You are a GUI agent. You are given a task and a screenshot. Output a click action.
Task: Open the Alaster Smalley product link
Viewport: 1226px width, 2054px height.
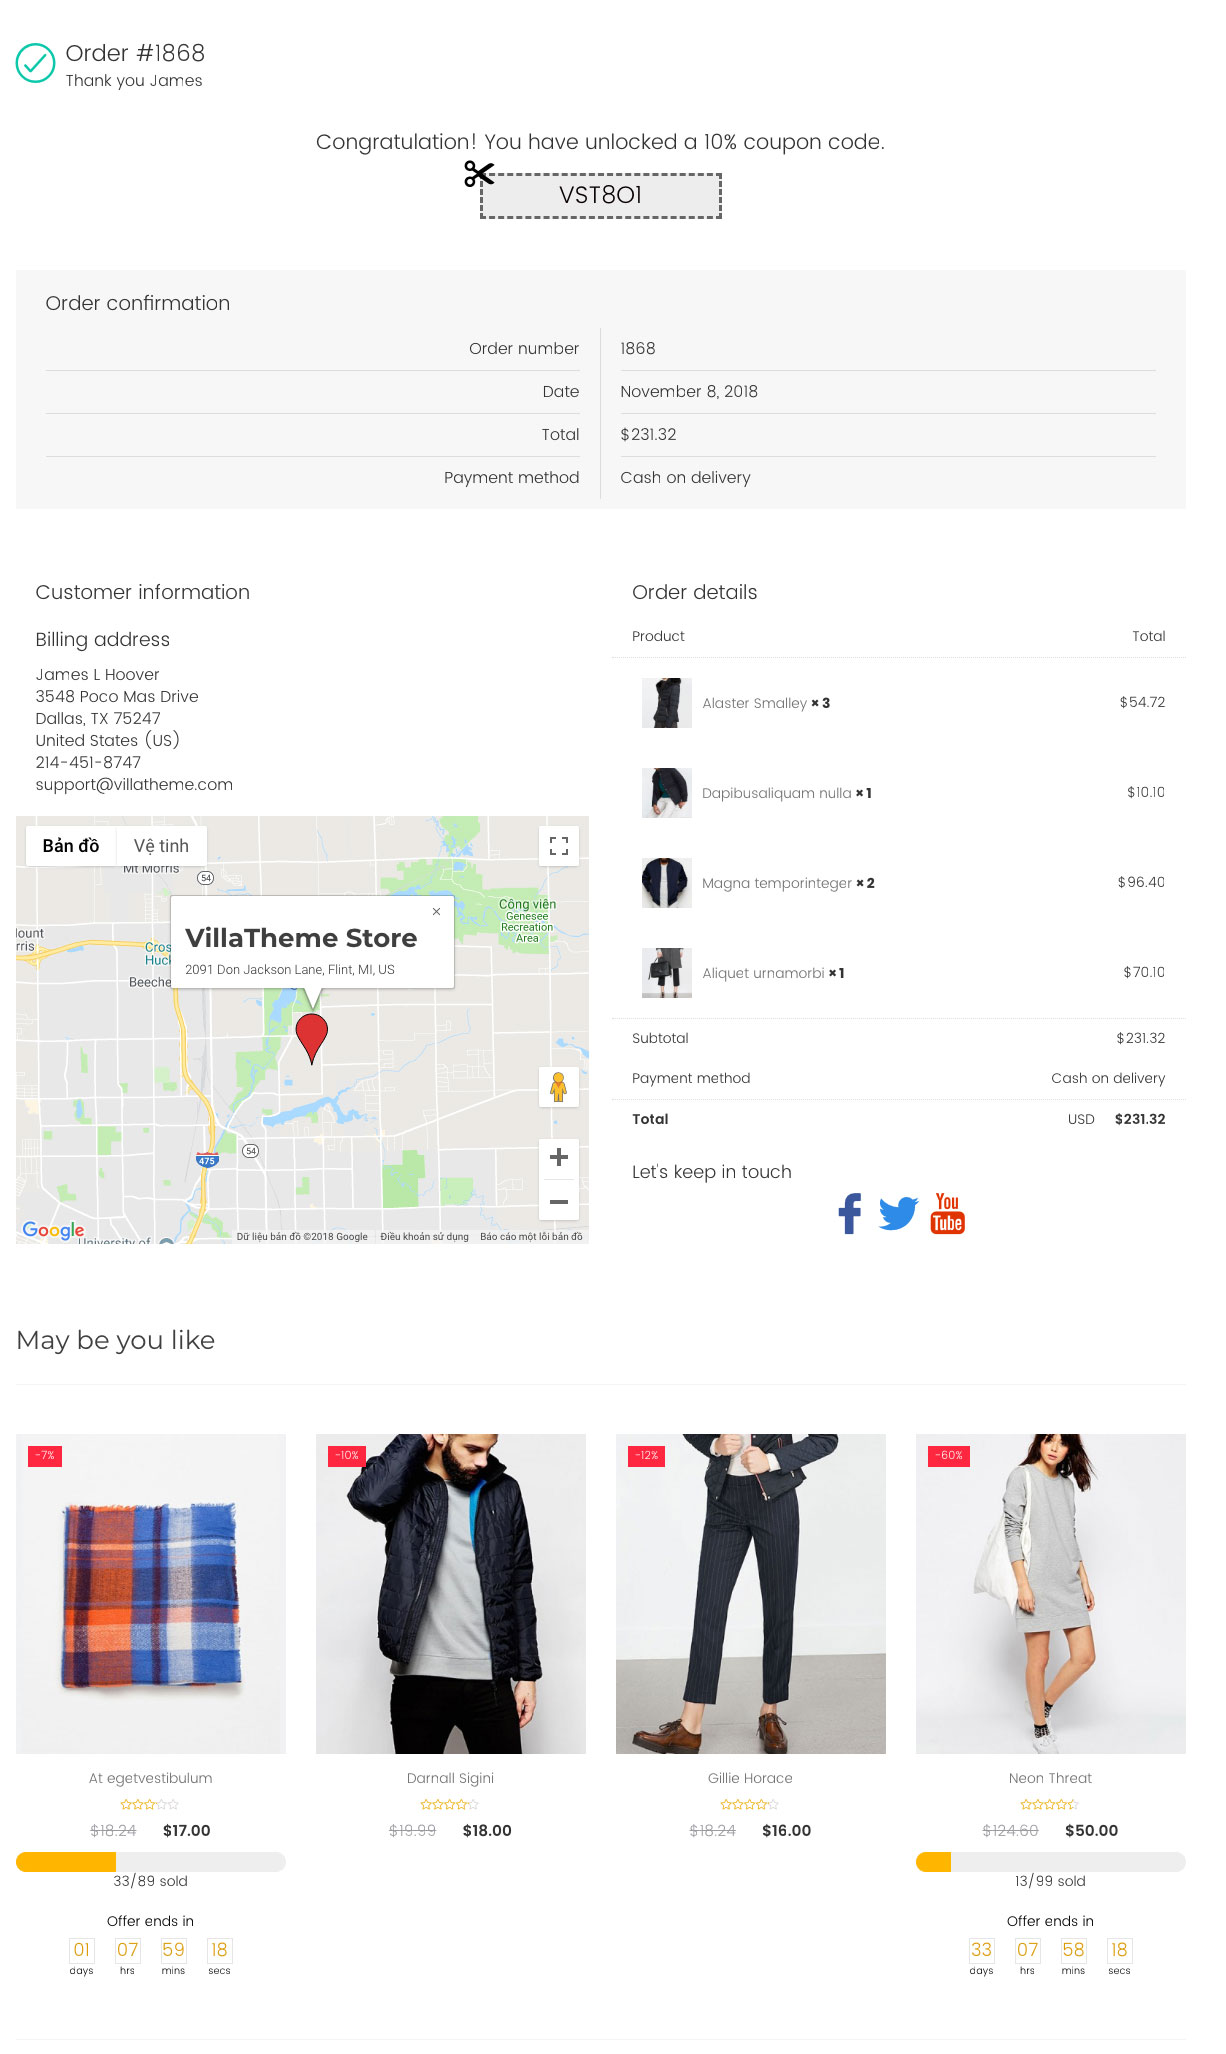coord(754,703)
